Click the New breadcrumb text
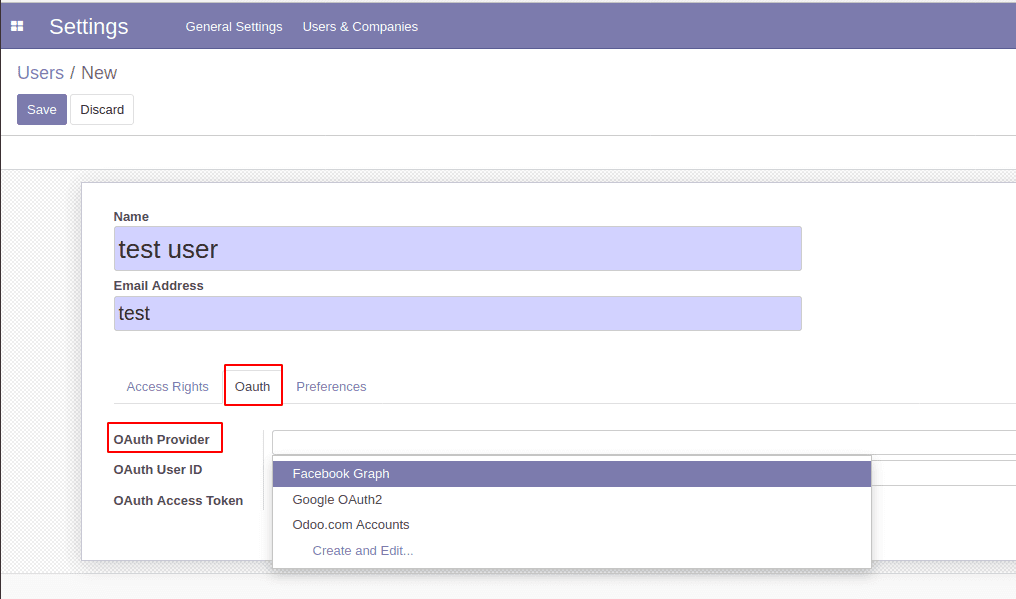Screen dimensions: 1016x599 click(98, 73)
